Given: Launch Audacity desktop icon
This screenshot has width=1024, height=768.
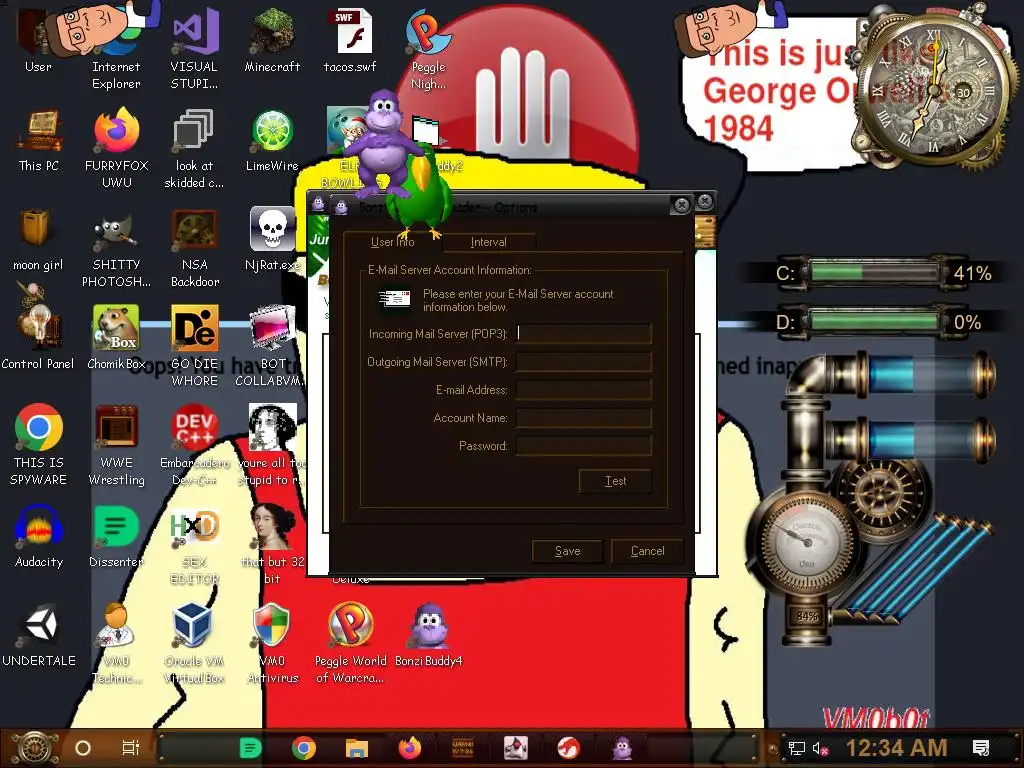Looking at the screenshot, I should pos(39,537).
